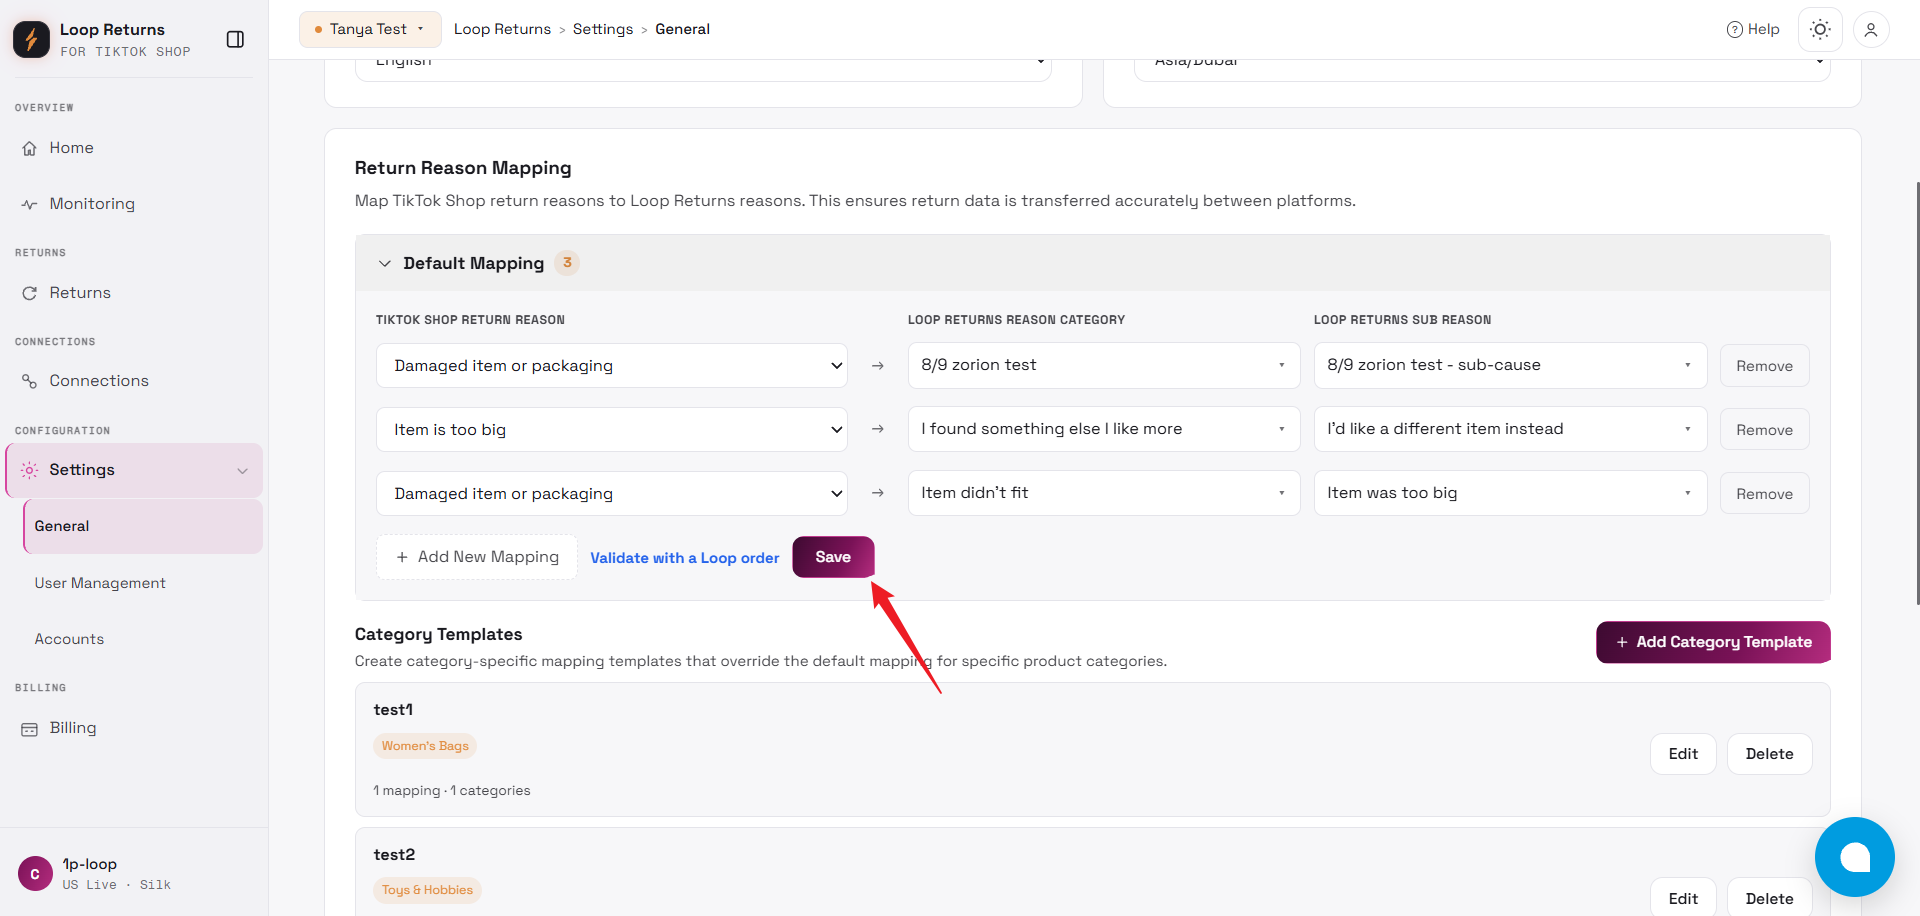
Task: Click Settings breadcrumb
Action: tap(603, 29)
